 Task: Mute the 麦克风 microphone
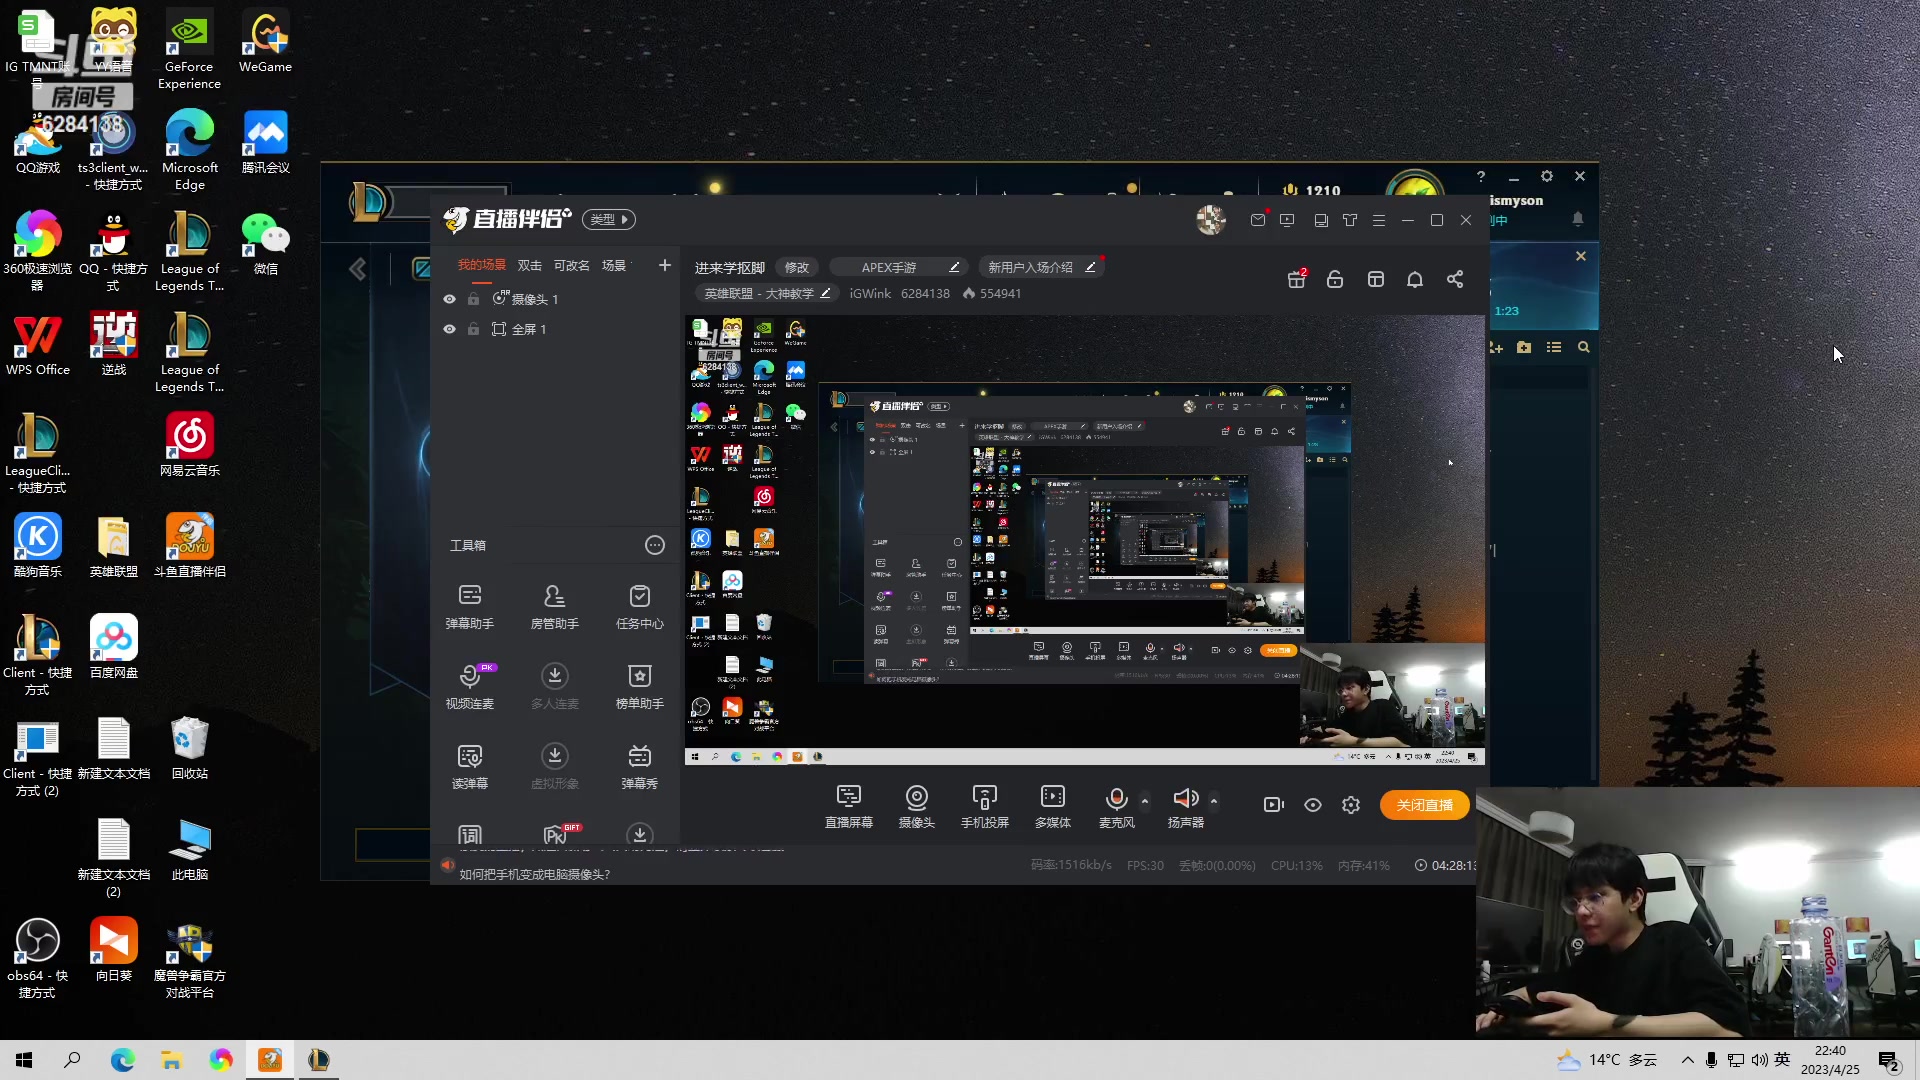point(1117,797)
